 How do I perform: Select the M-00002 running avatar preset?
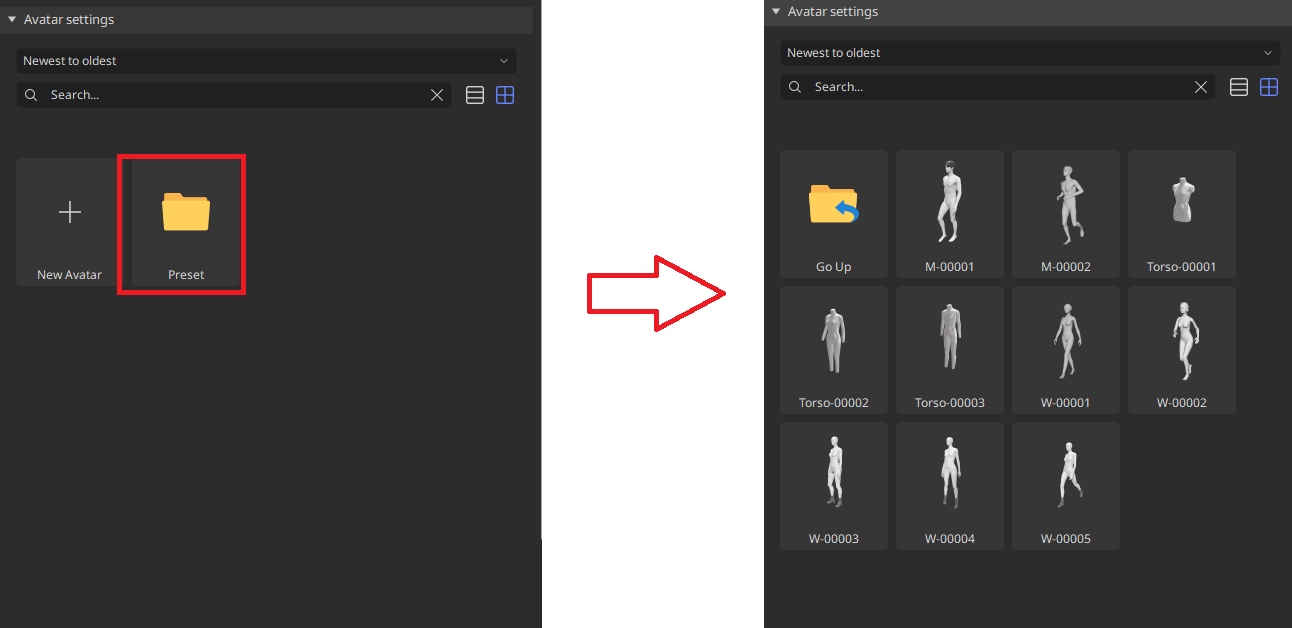(1066, 214)
